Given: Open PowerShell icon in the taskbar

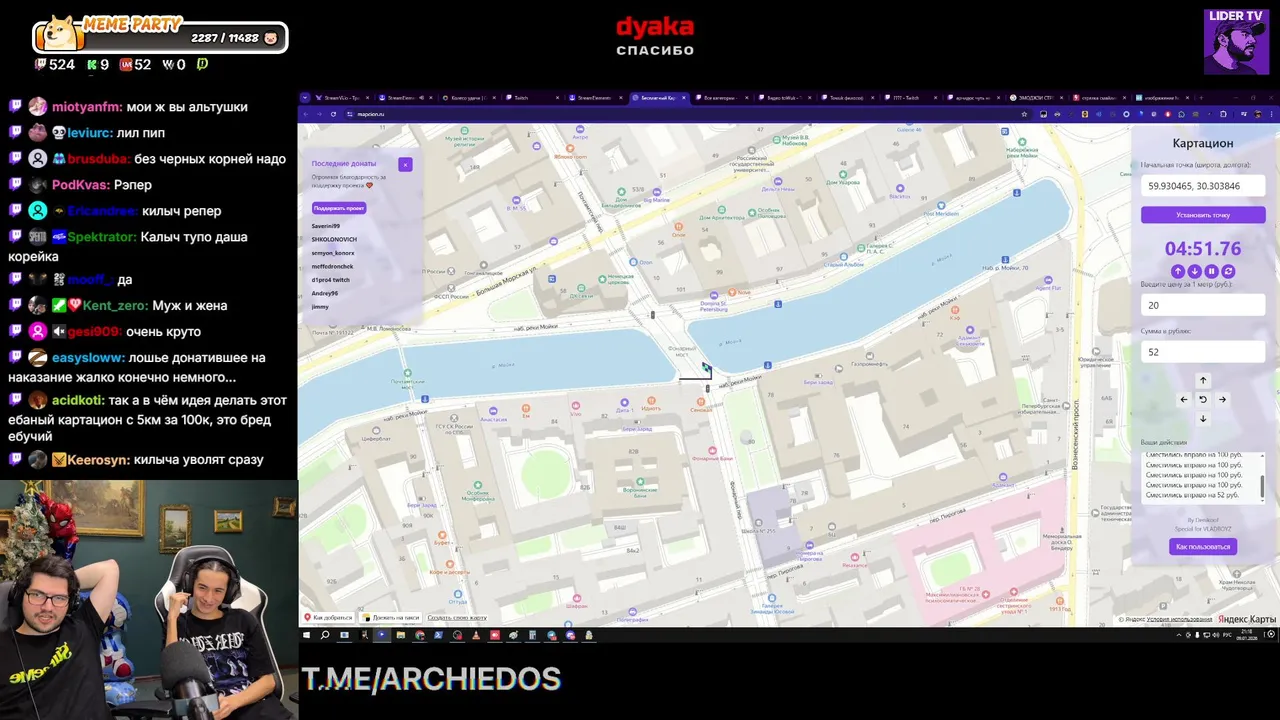Looking at the screenshot, I should click(x=439, y=635).
